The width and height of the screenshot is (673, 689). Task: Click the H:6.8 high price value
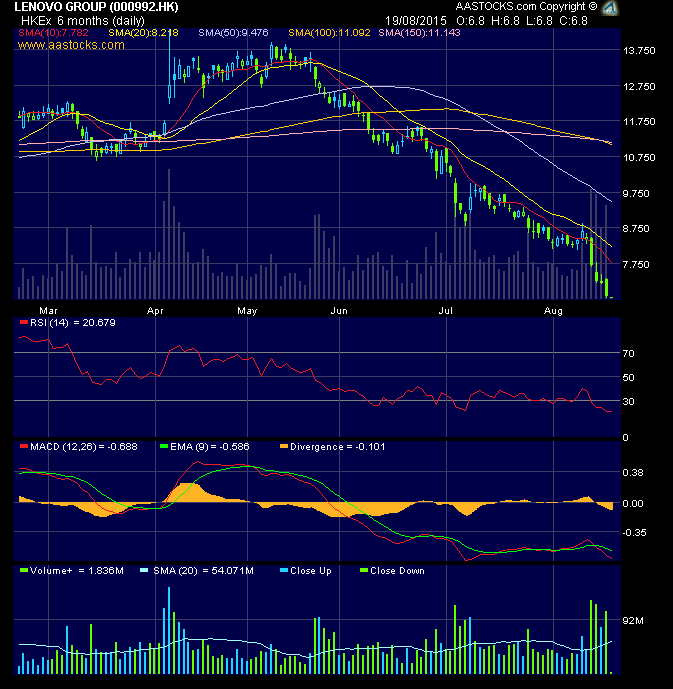click(505, 21)
